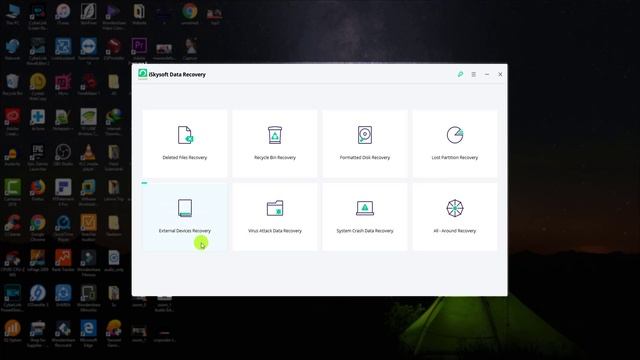
Task: Launch System Crash Data Recovery
Action: (x=365, y=217)
